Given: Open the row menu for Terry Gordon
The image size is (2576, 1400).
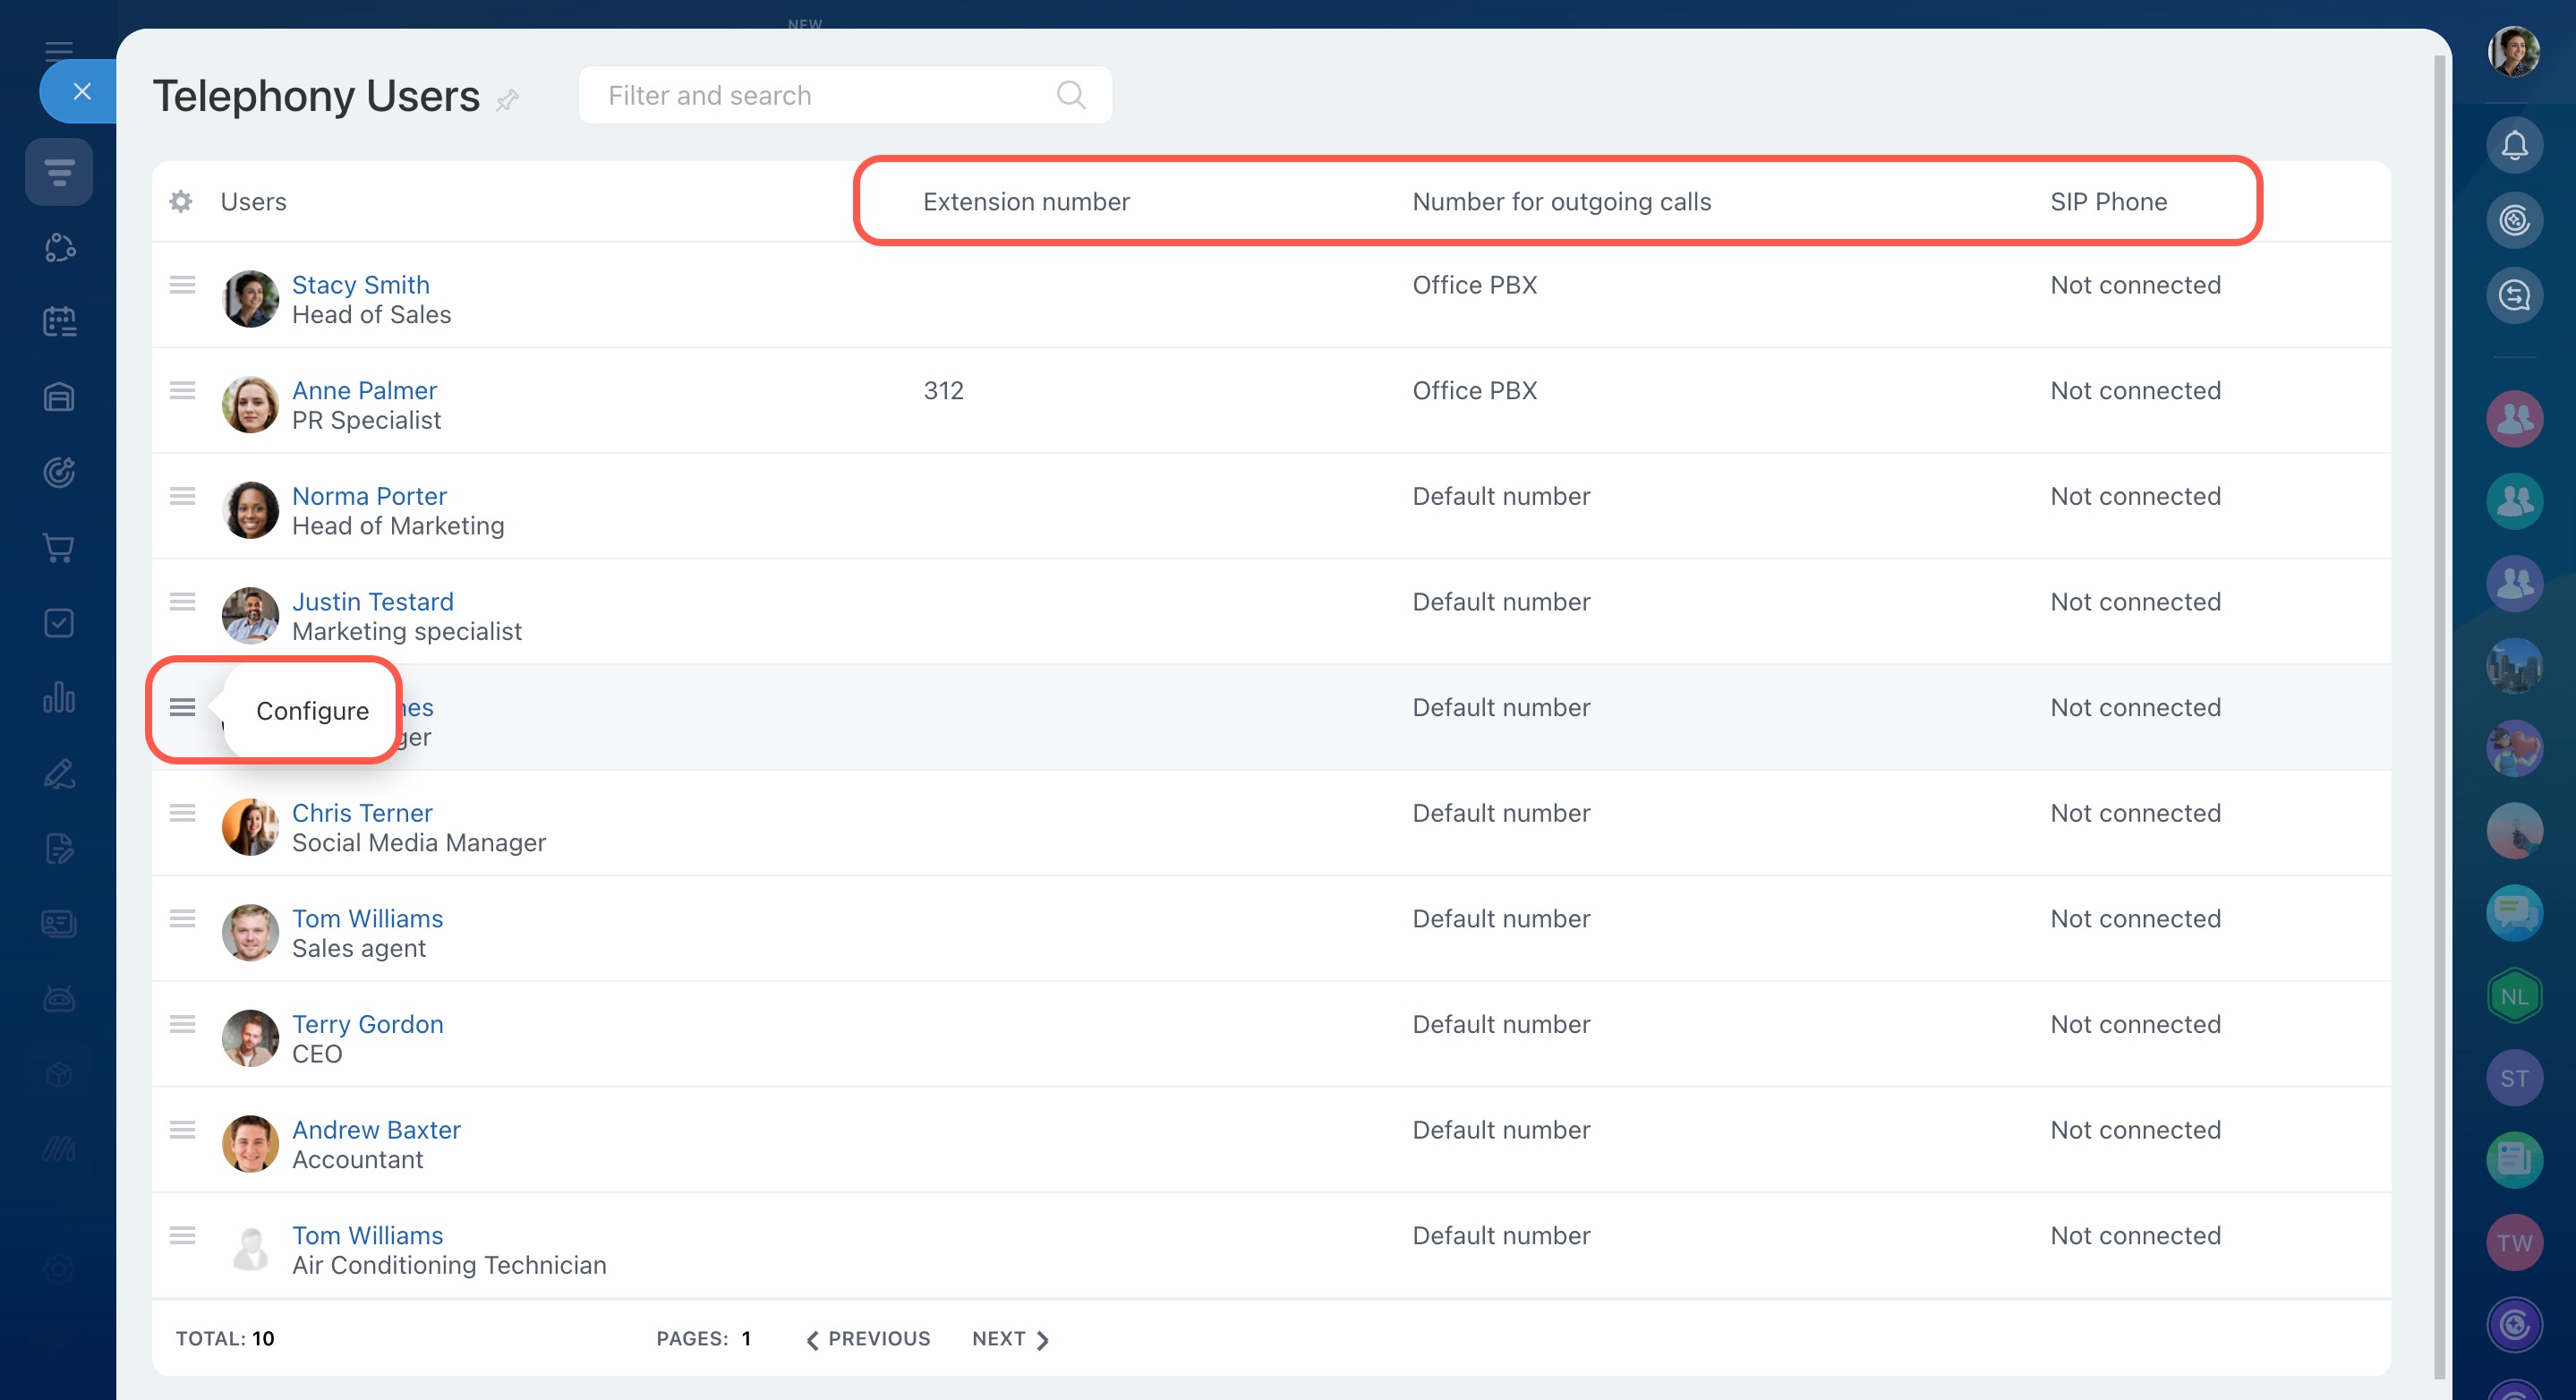Looking at the screenshot, I should pos(182,1024).
